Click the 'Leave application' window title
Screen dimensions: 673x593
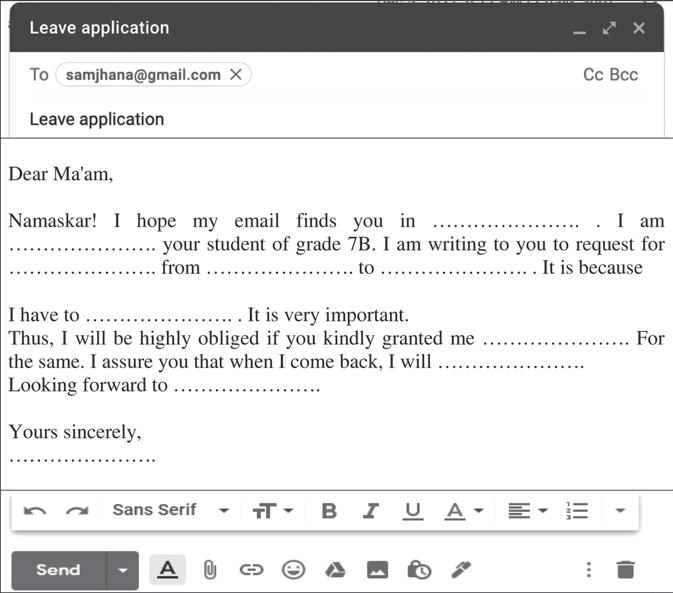click(x=99, y=28)
